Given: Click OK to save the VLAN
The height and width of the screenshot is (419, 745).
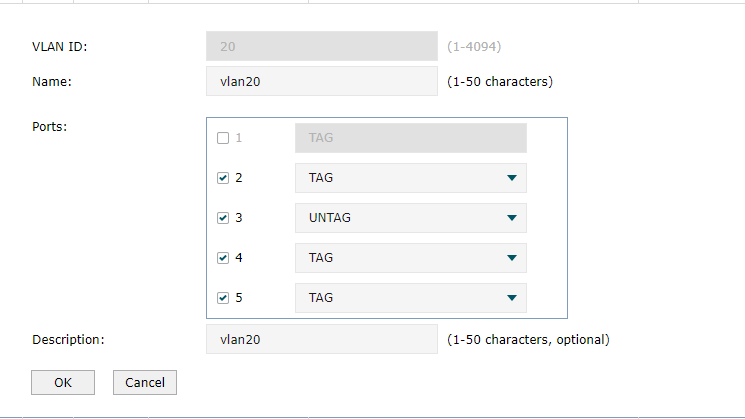Looking at the screenshot, I should click(63, 382).
